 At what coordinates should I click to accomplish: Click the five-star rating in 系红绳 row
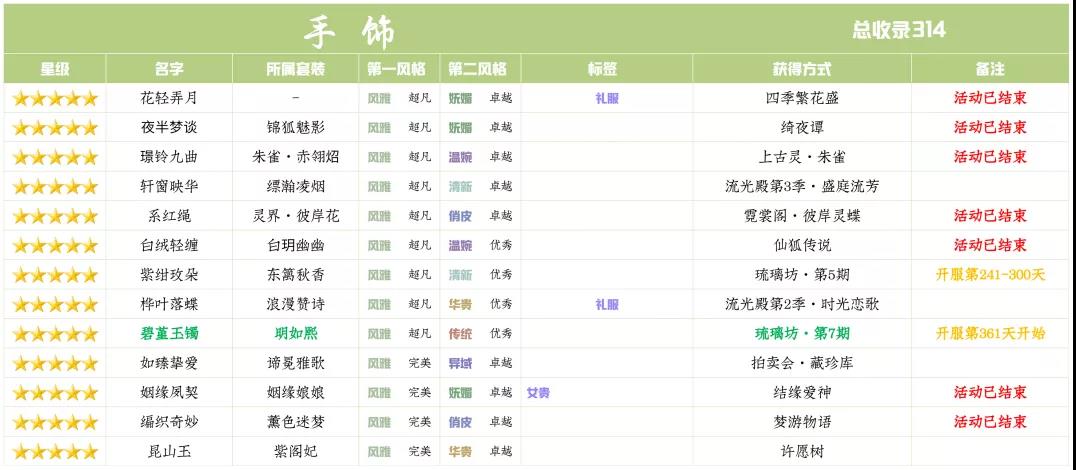pyautogui.click(x=55, y=216)
